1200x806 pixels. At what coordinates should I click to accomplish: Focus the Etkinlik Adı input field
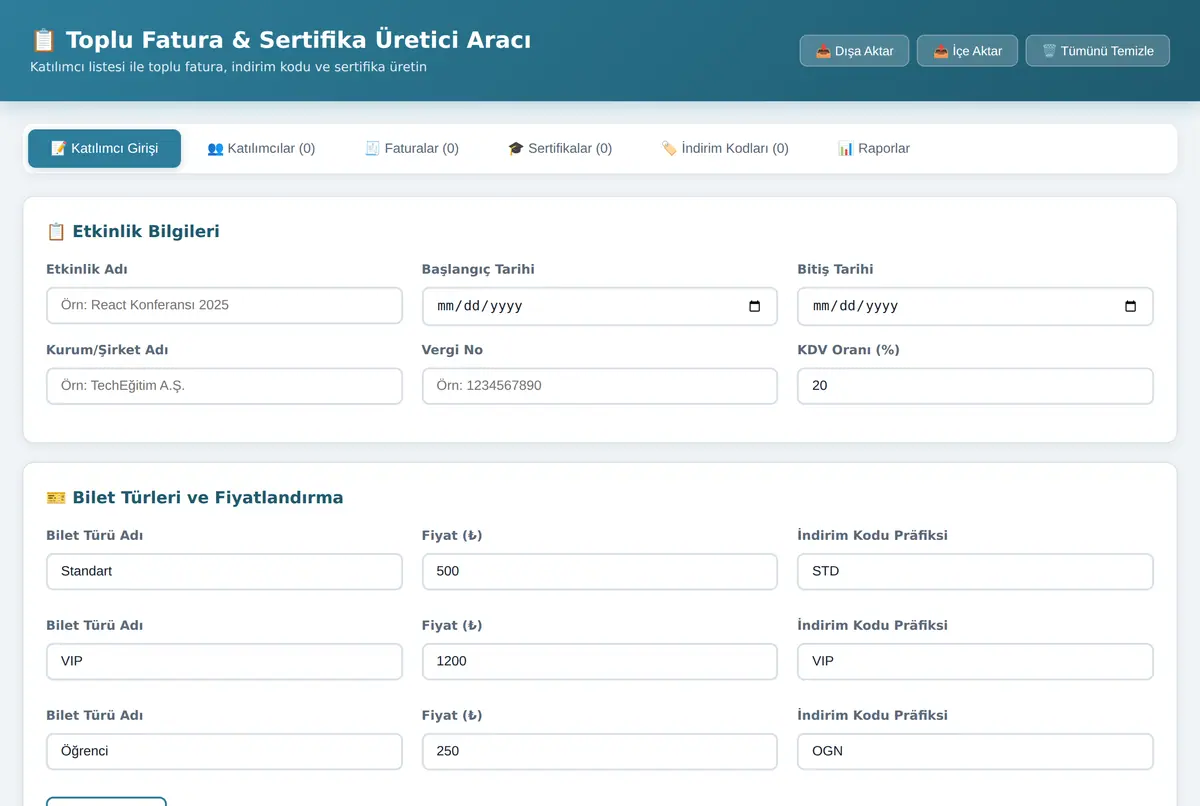click(x=224, y=305)
